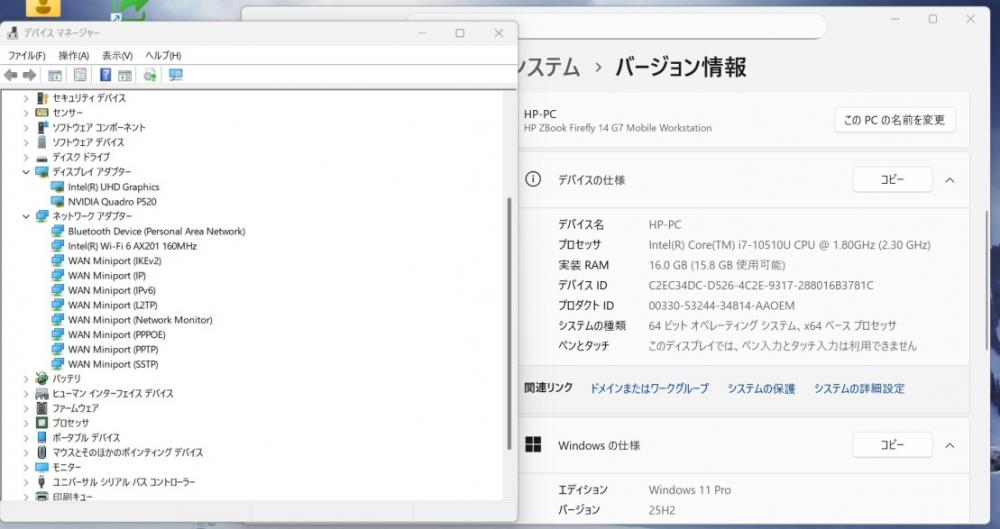The width and height of the screenshot is (1000, 529).
Task: Open the Properties toolbar icon
Action: [x=80, y=75]
